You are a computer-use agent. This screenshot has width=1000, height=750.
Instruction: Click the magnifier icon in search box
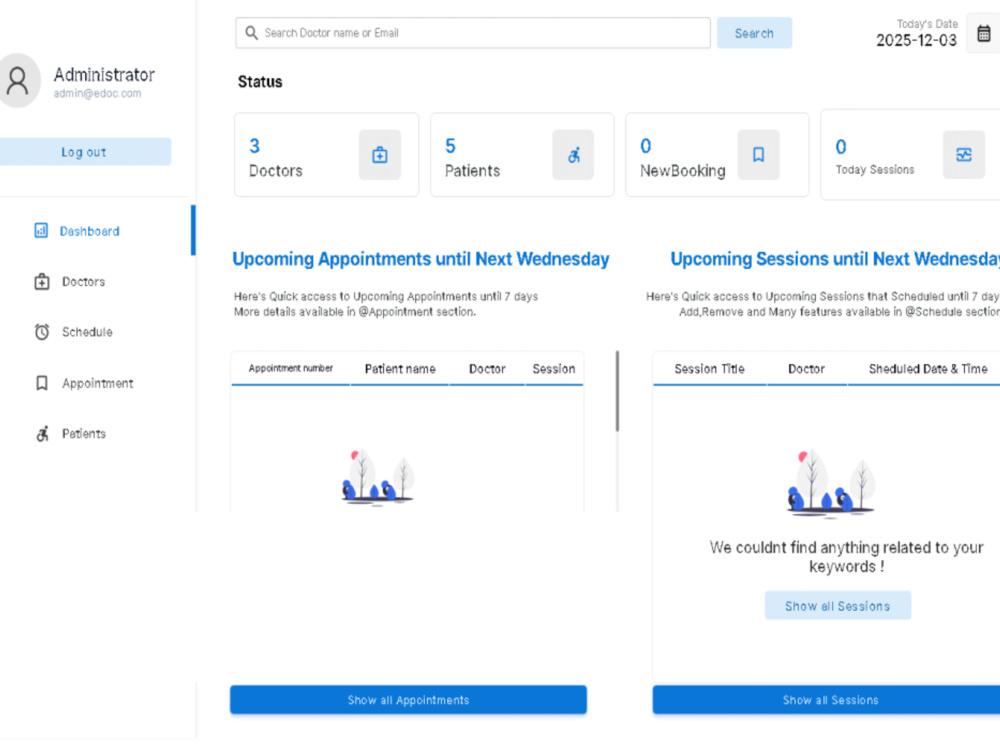[x=251, y=33]
